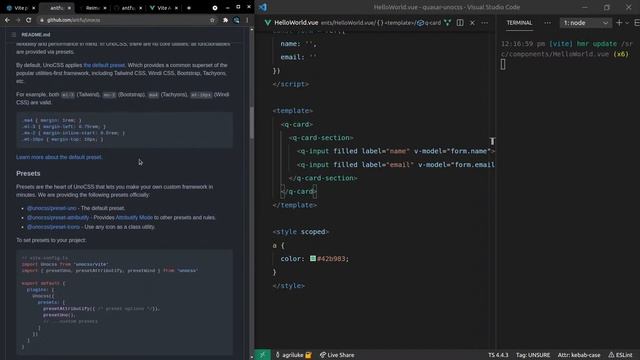Click the agriluke status bar item

(293, 355)
